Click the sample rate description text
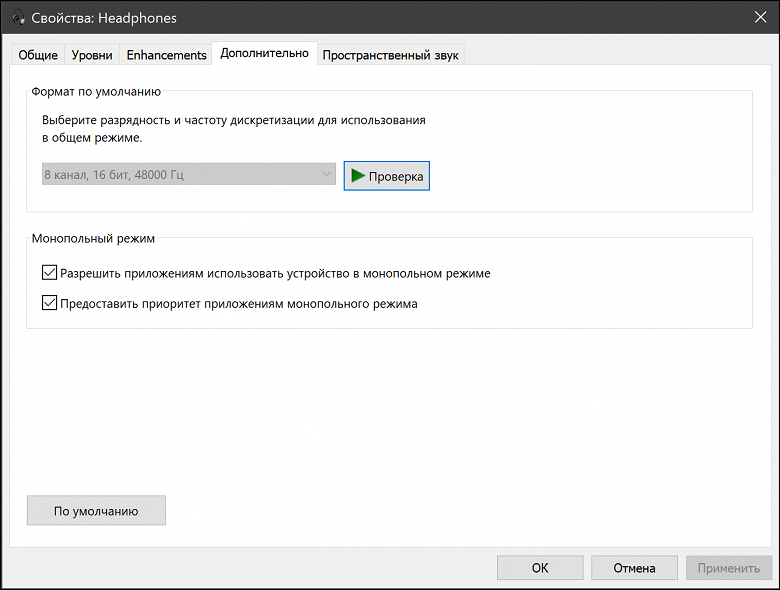 [x=234, y=129]
